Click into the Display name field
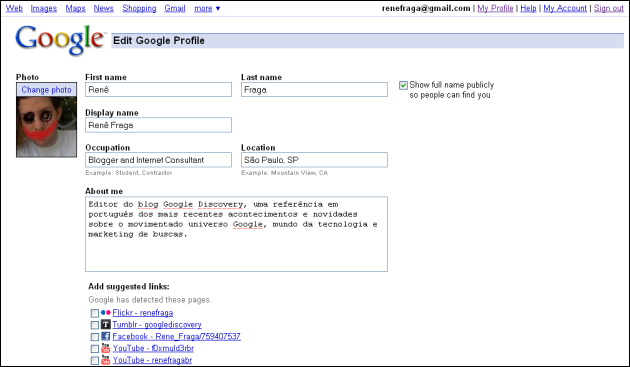The height and width of the screenshot is (367, 630). point(158,125)
